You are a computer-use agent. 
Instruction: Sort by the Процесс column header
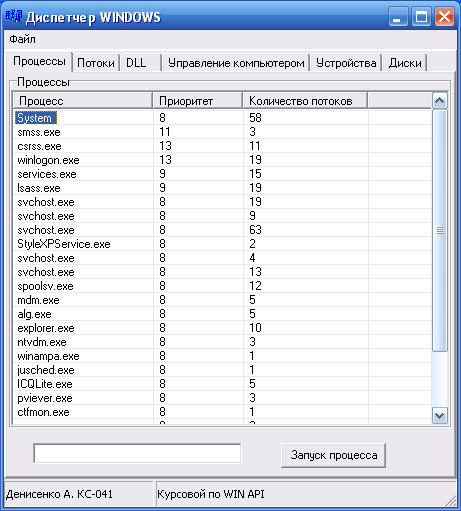[x=83, y=101]
